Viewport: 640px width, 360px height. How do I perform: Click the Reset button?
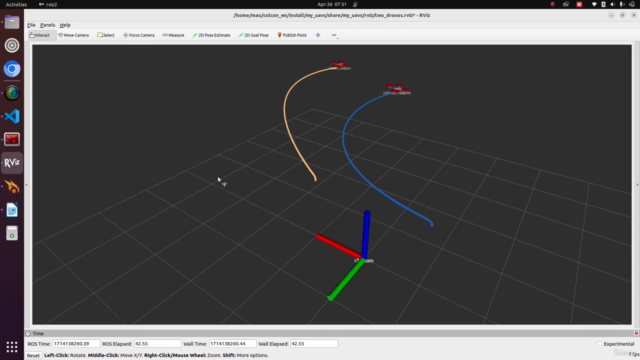coord(33,355)
